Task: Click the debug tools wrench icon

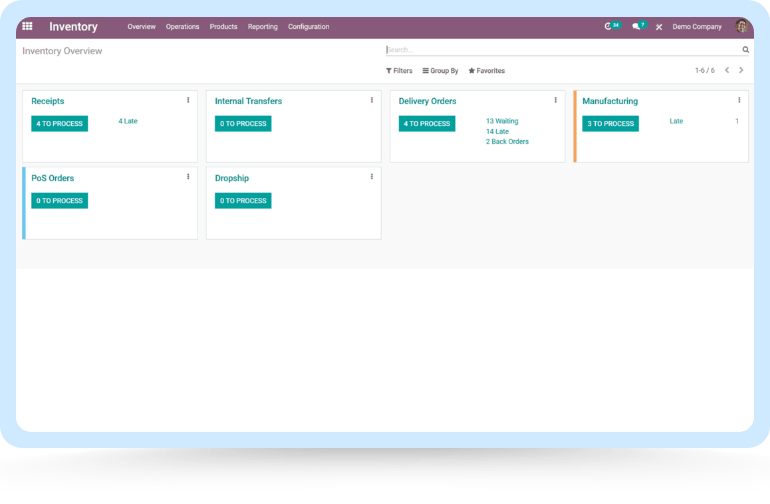Action: pyautogui.click(x=659, y=27)
